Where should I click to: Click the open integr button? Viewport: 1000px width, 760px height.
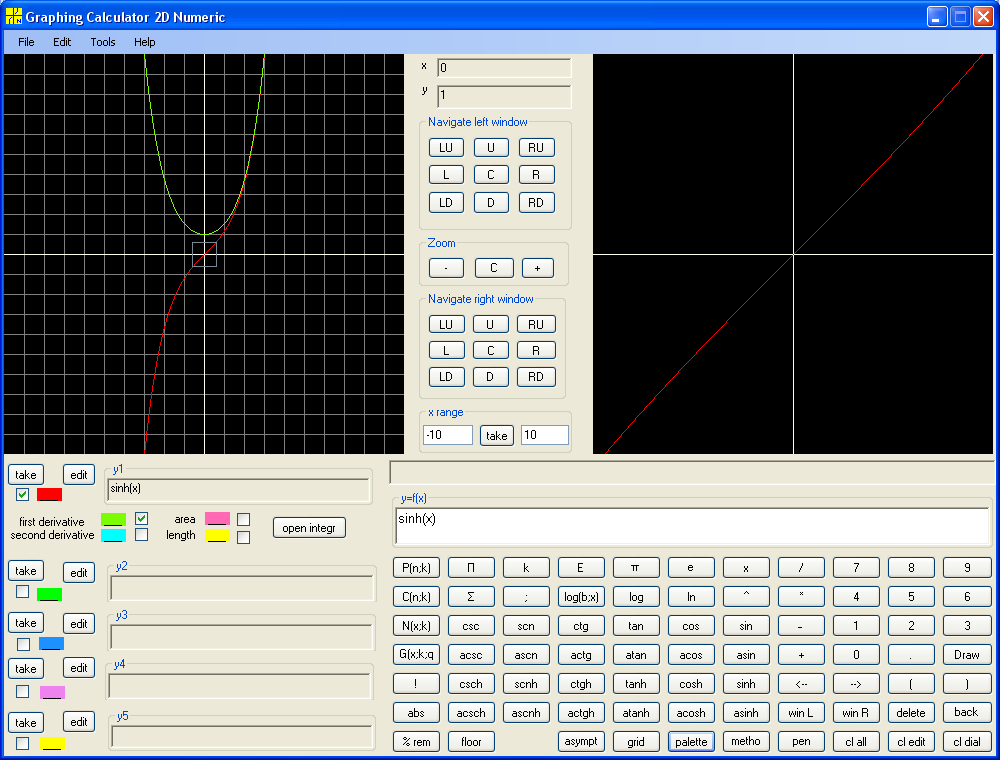(309, 528)
